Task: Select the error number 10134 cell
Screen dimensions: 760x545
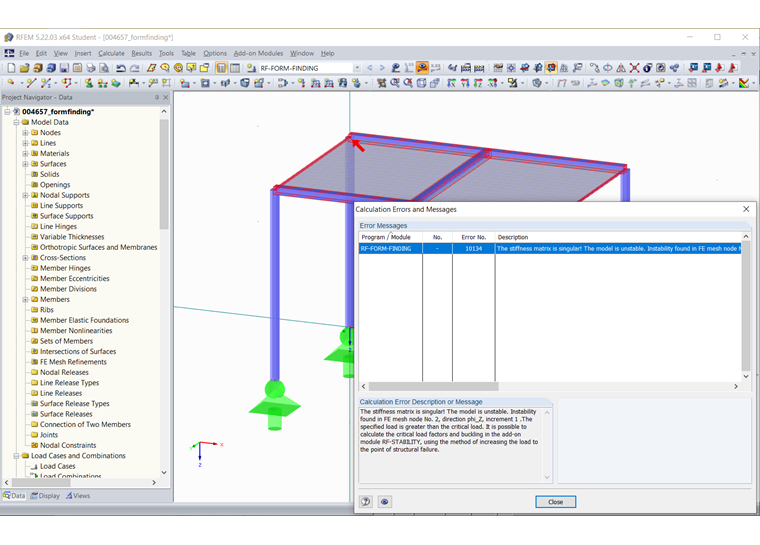Action: pos(474,248)
